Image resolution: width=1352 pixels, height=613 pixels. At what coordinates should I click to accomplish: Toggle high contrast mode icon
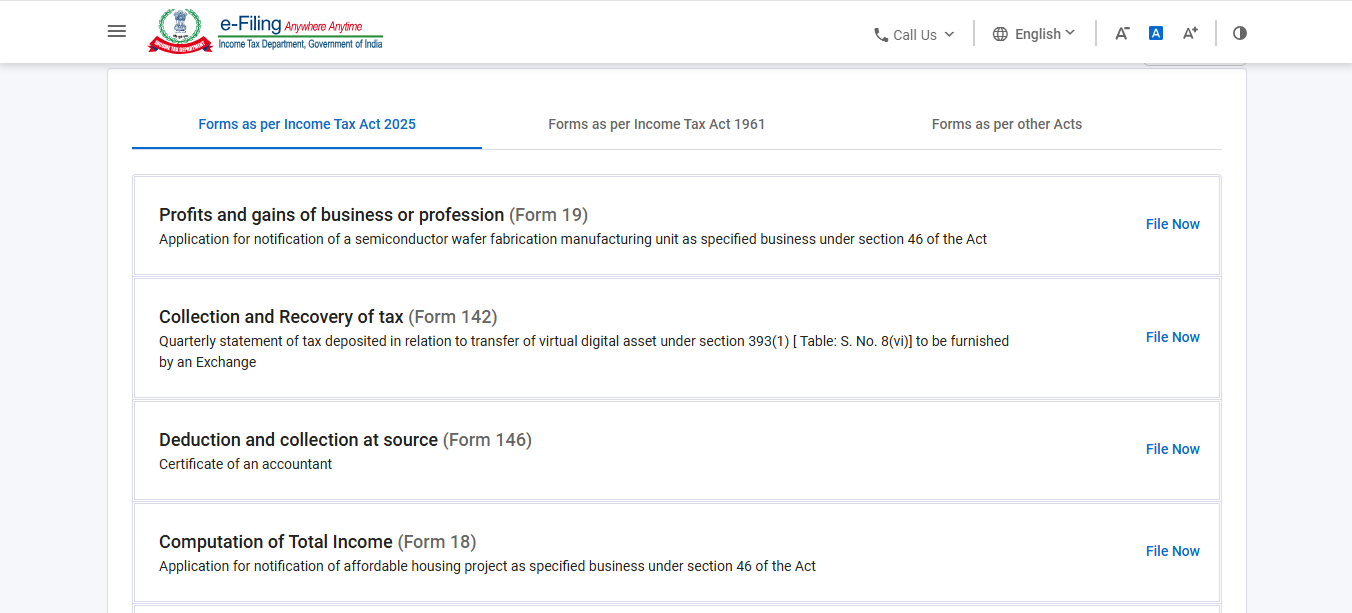(x=1240, y=33)
